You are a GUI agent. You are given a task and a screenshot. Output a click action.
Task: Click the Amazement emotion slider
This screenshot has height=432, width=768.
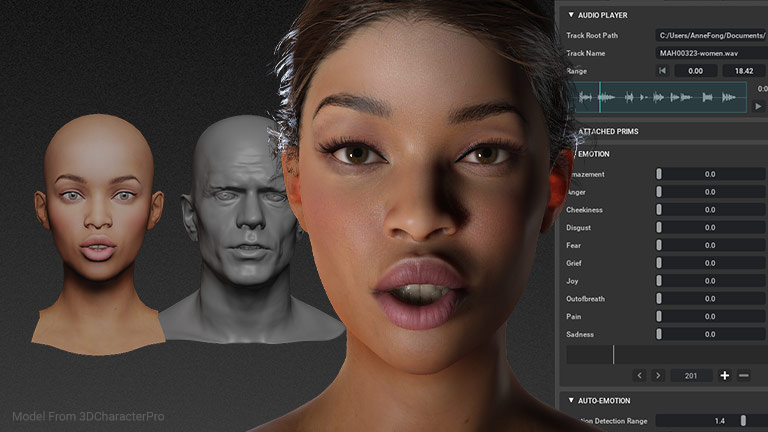710,174
